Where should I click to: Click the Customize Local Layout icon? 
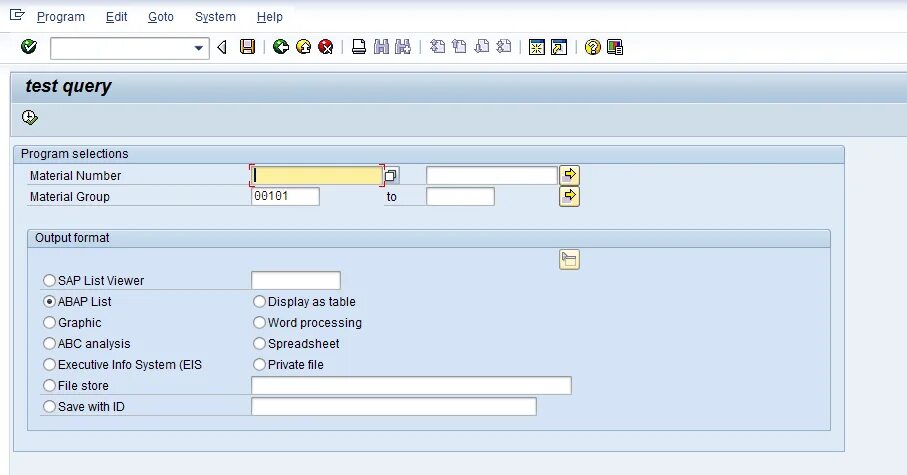point(615,47)
